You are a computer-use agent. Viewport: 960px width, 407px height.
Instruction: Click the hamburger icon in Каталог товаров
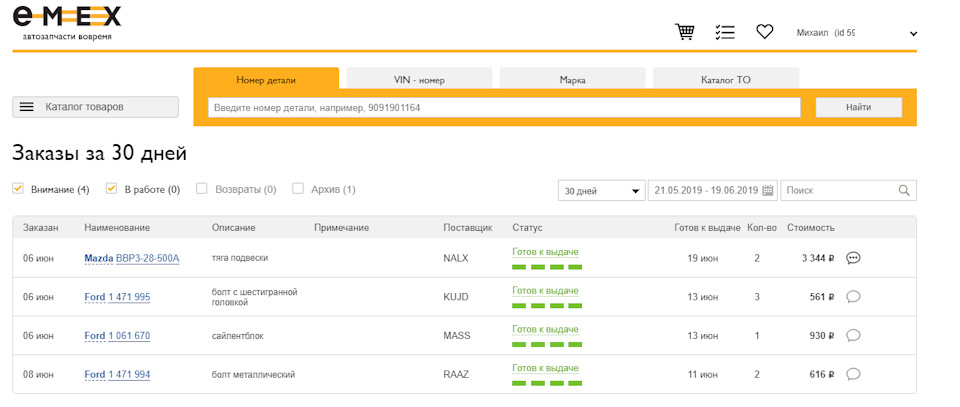pos(26,107)
